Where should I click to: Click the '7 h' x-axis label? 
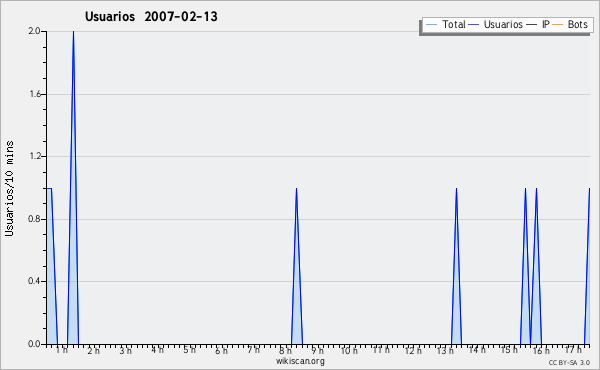pyautogui.click(x=253, y=350)
